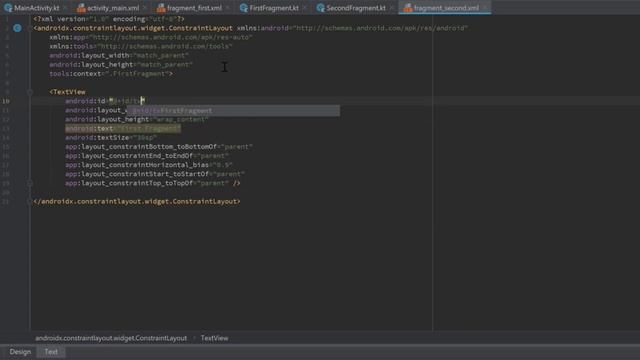Click the related class gutter icon on line 2
Screen dimensions: 640x360
[17, 28]
